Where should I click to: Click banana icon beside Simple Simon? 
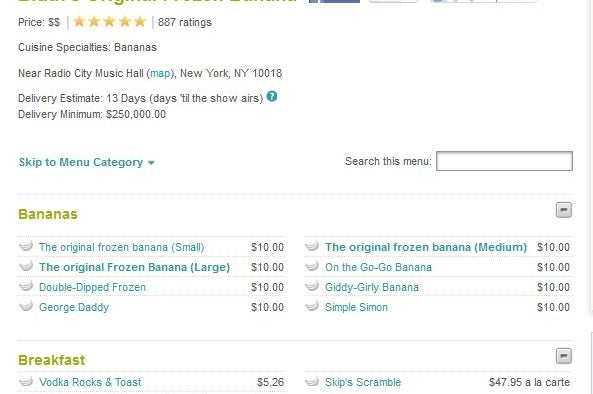tap(312, 306)
